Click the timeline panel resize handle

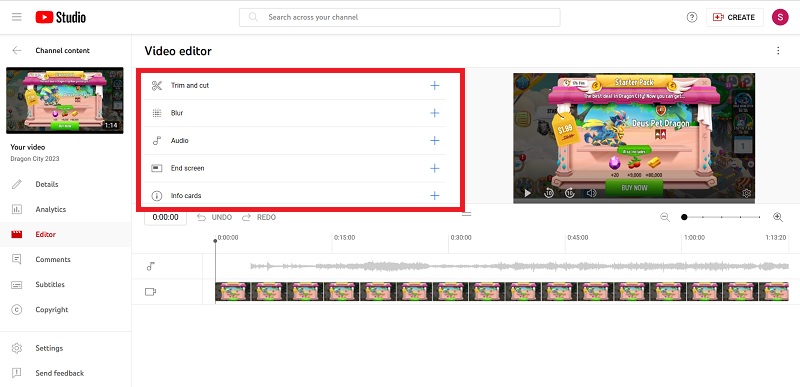click(466, 214)
